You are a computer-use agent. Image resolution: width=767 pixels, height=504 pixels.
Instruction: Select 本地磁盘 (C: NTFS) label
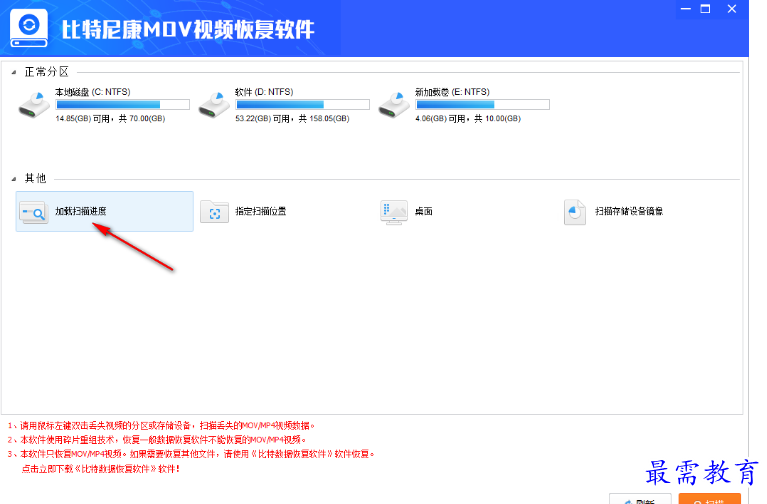[x=92, y=92]
